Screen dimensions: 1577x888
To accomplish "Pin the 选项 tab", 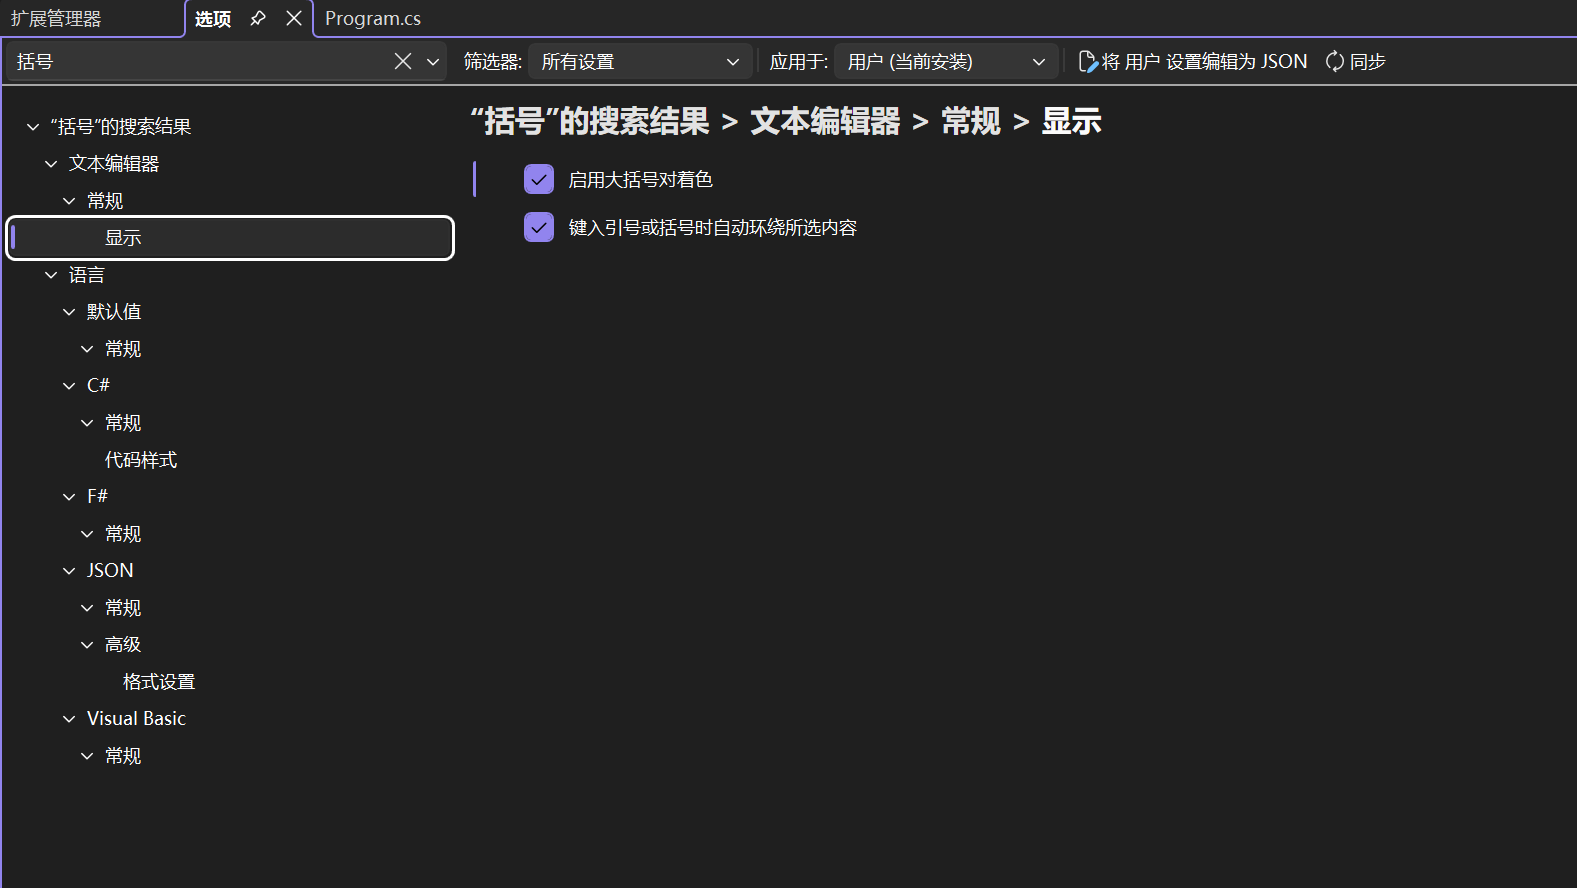I will tap(258, 18).
